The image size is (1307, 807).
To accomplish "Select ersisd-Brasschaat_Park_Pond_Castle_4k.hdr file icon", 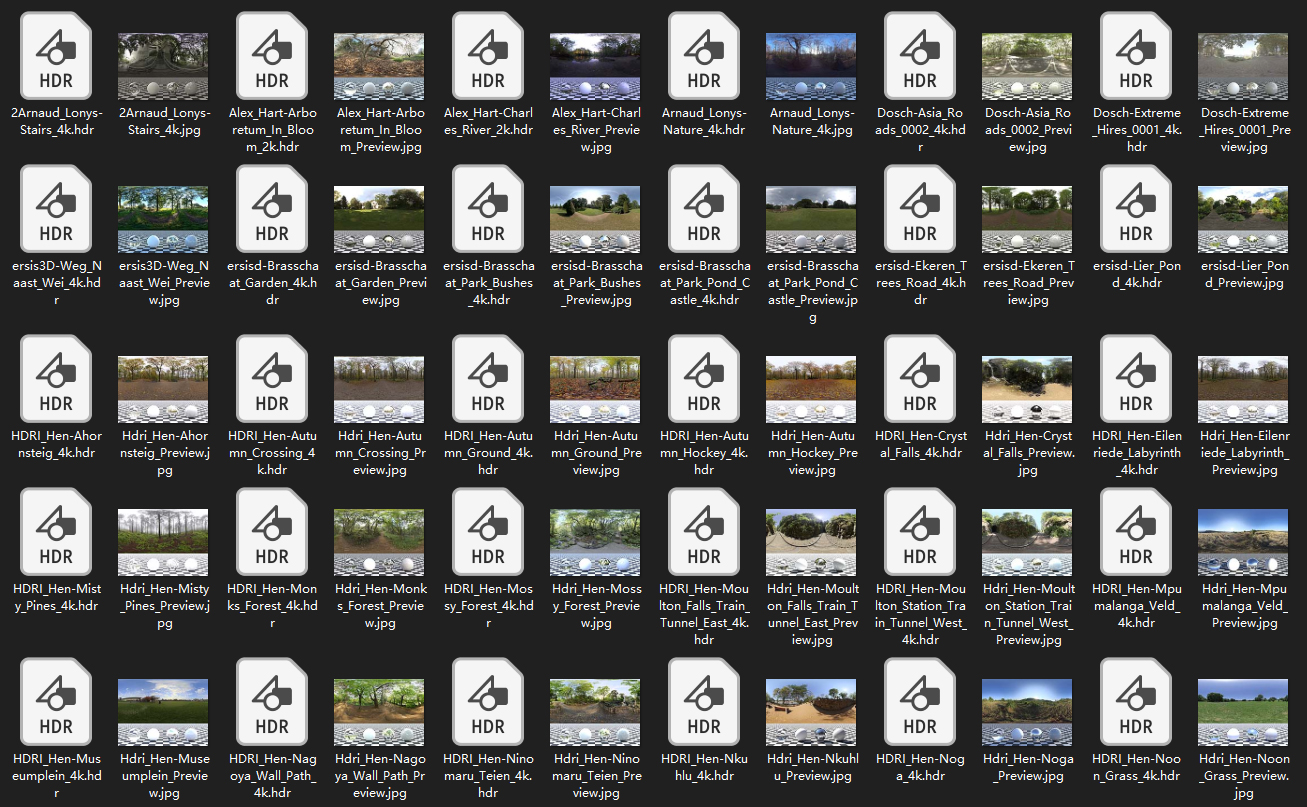I will [704, 210].
